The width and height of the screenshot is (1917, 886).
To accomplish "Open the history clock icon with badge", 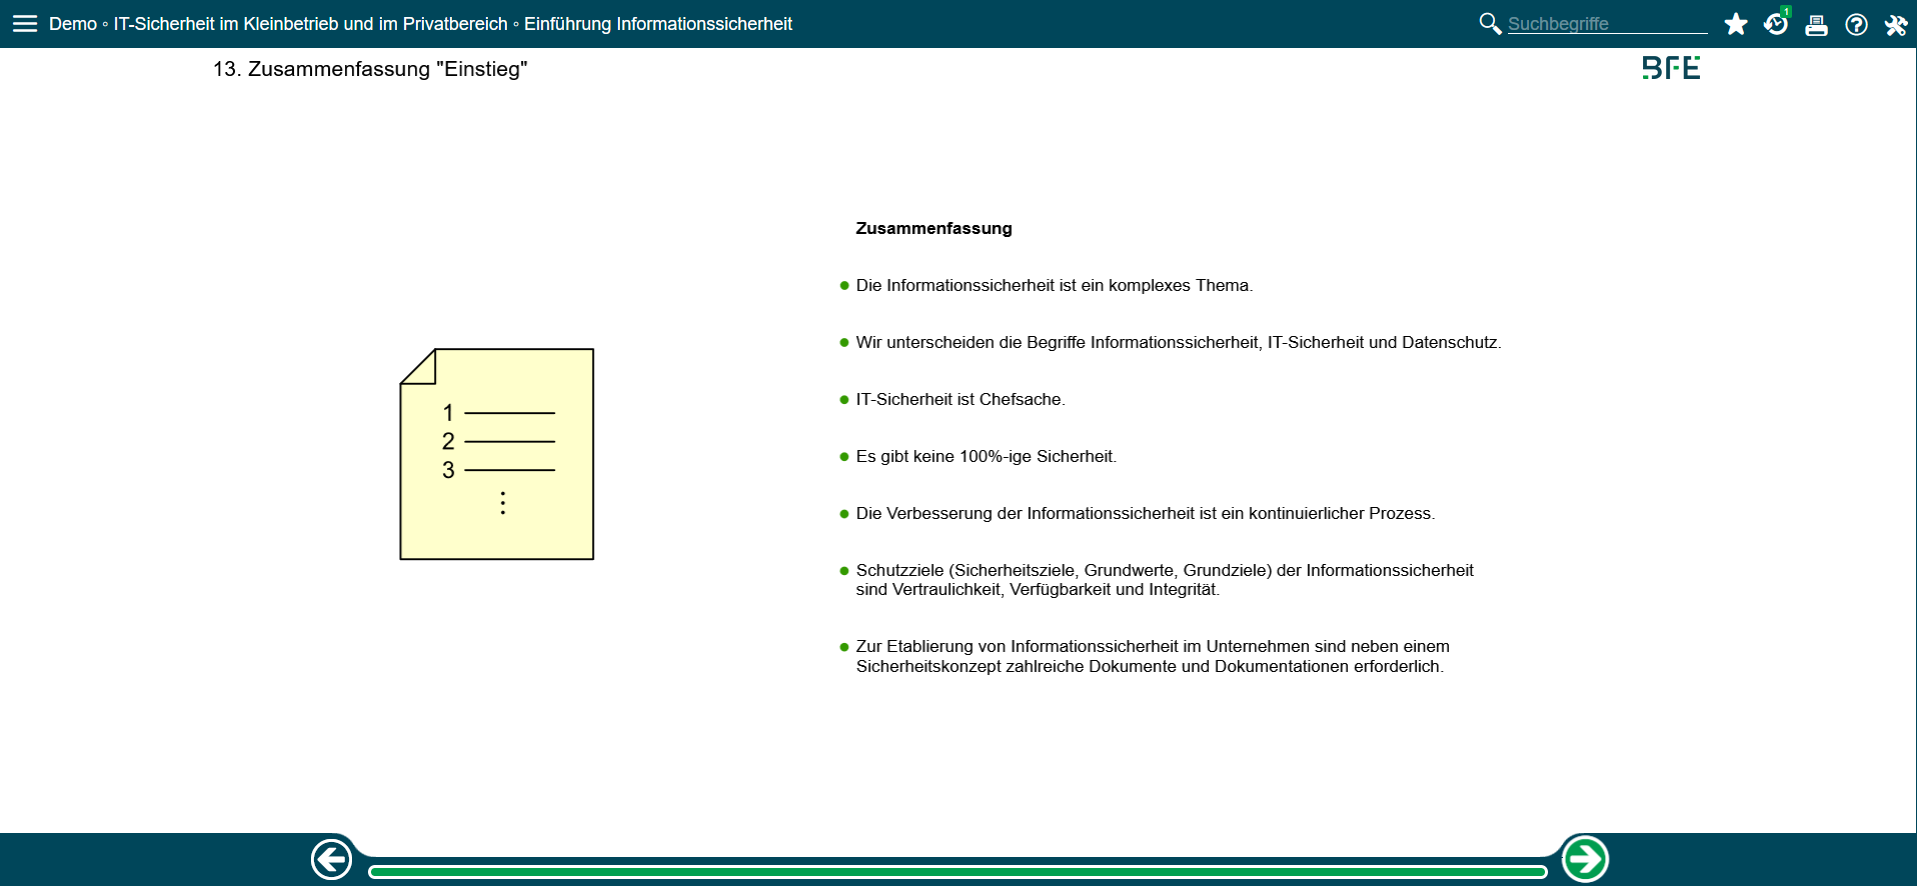I will [1776, 24].
